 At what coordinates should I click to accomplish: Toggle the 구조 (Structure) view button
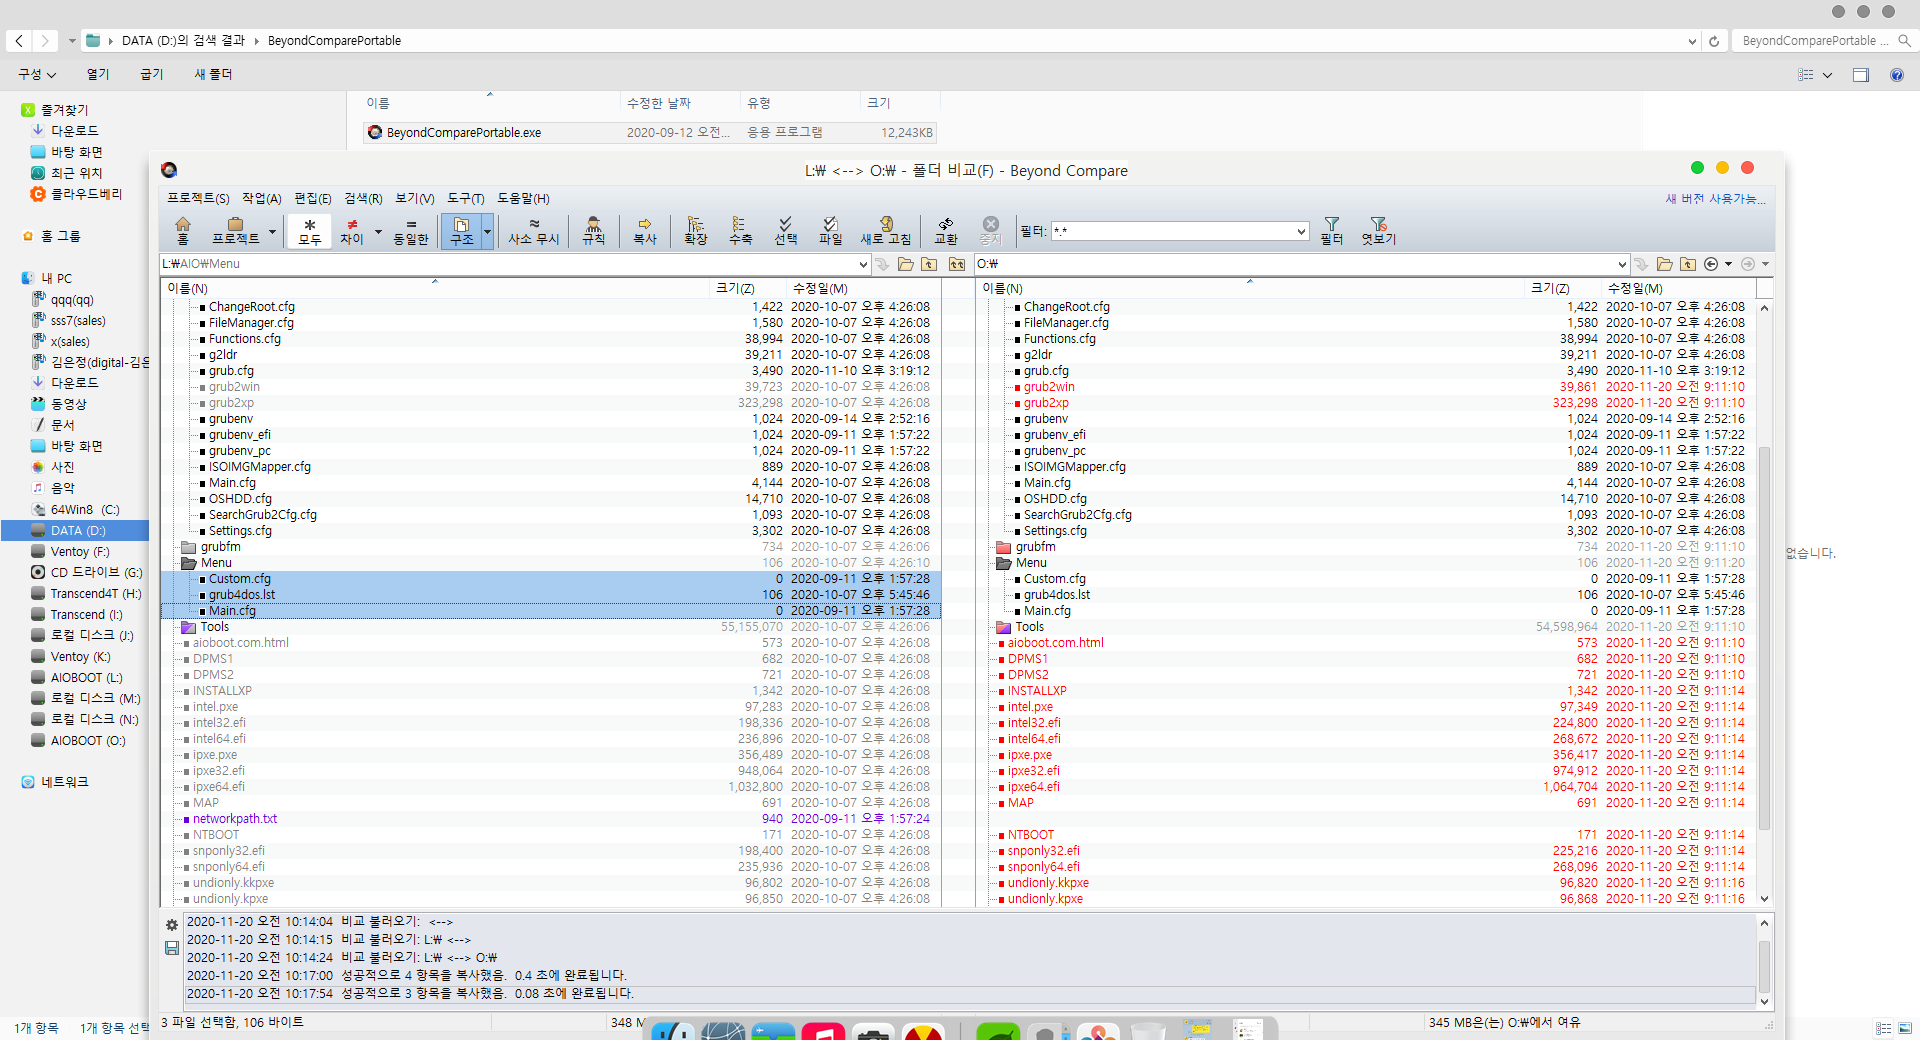(462, 230)
